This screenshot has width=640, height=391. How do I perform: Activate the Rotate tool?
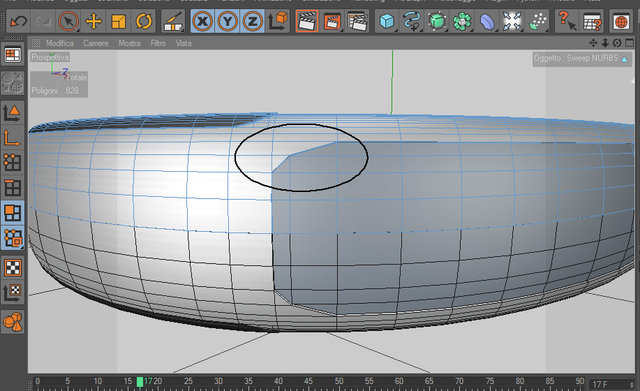click(143, 21)
